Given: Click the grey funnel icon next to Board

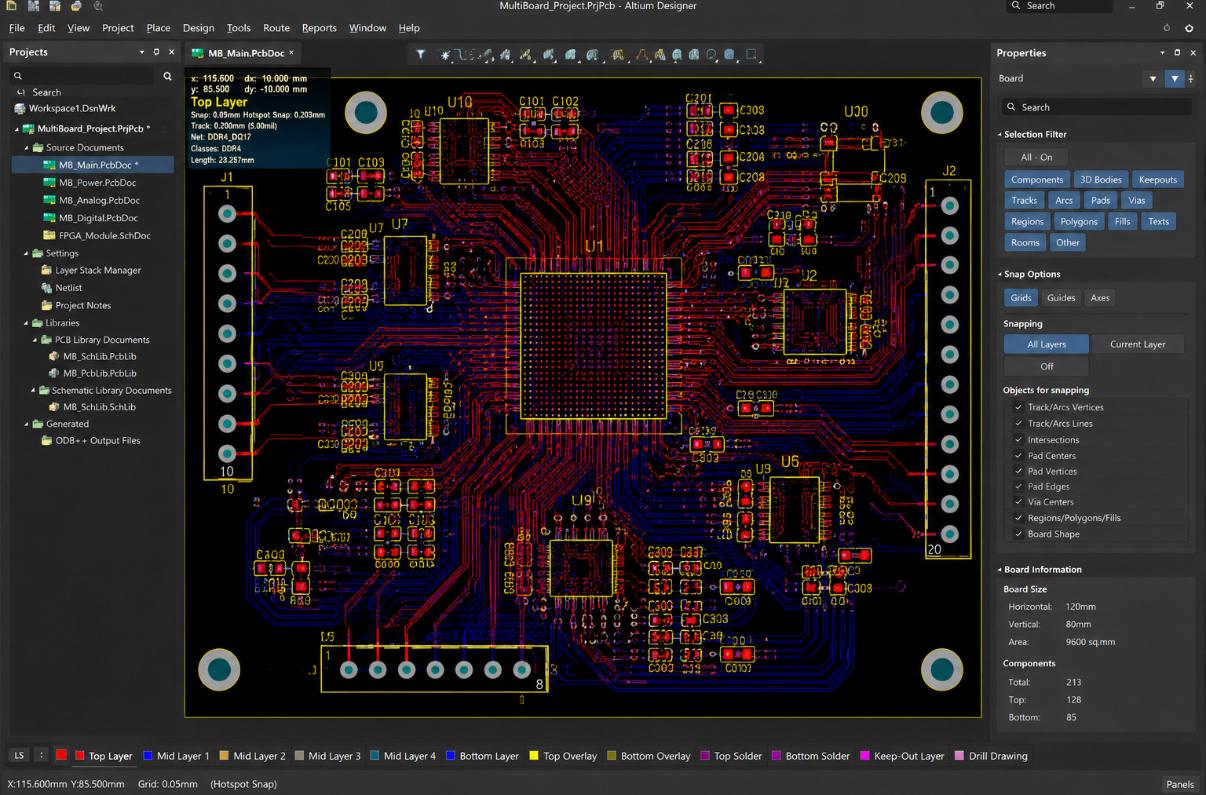Looking at the screenshot, I should tap(1153, 78).
